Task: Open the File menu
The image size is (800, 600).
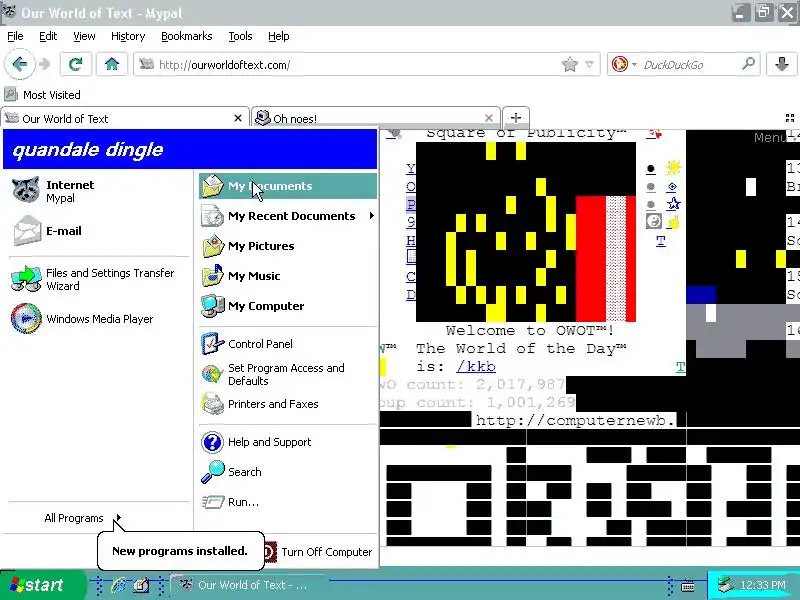Action: (15, 36)
